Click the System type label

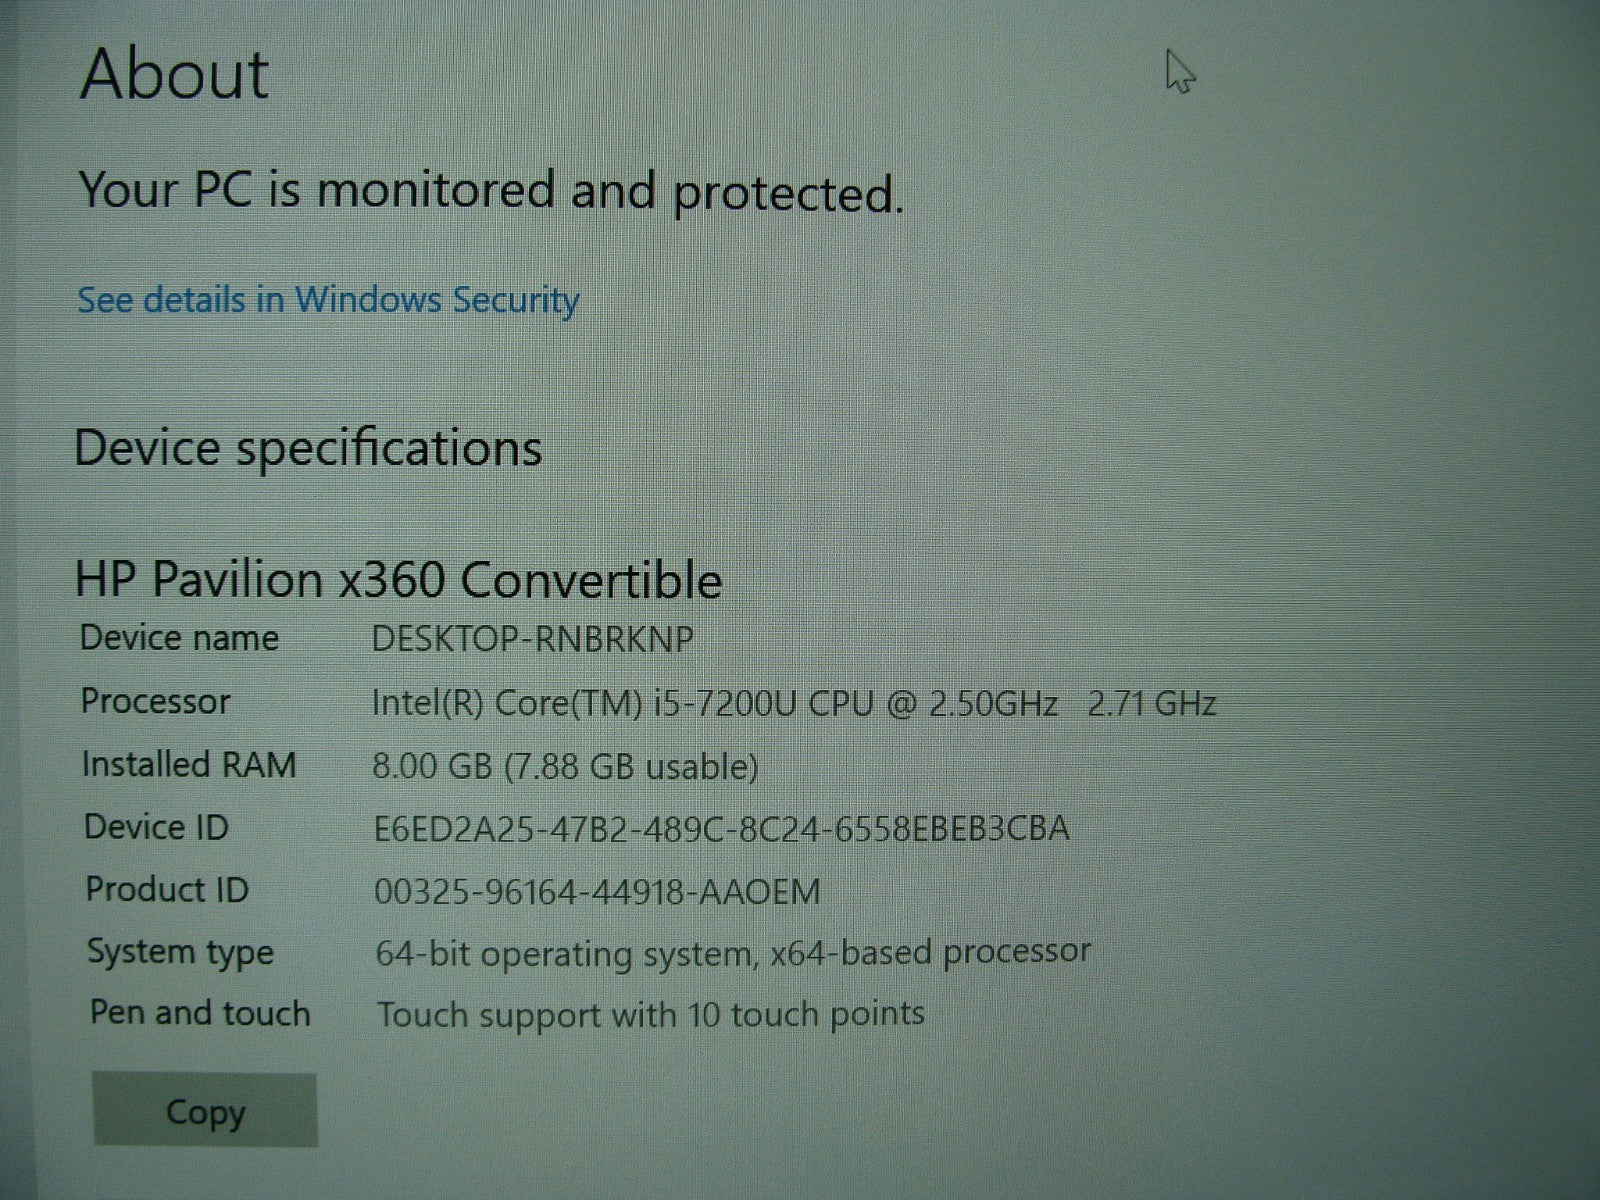[x=180, y=952]
